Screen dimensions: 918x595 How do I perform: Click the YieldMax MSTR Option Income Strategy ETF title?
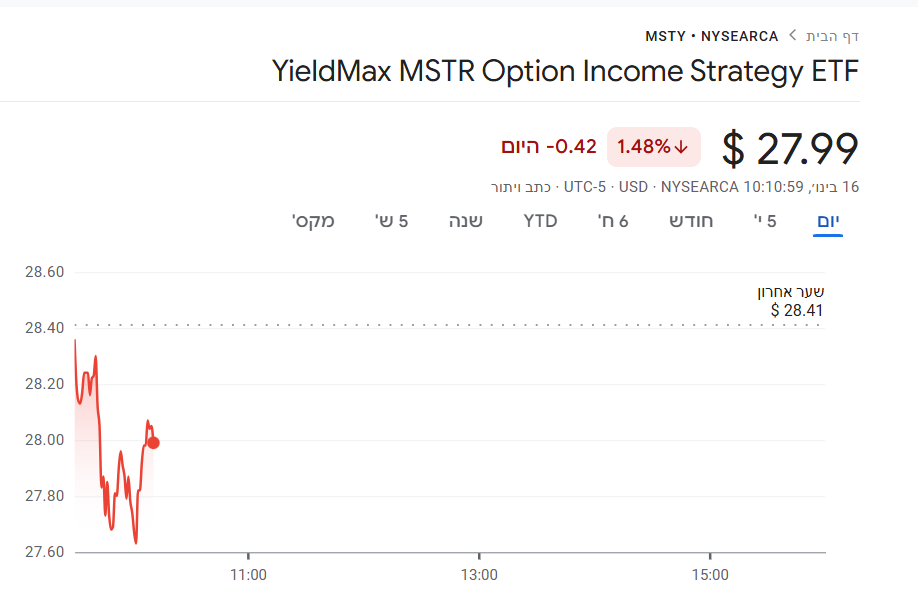pos(565,73)
